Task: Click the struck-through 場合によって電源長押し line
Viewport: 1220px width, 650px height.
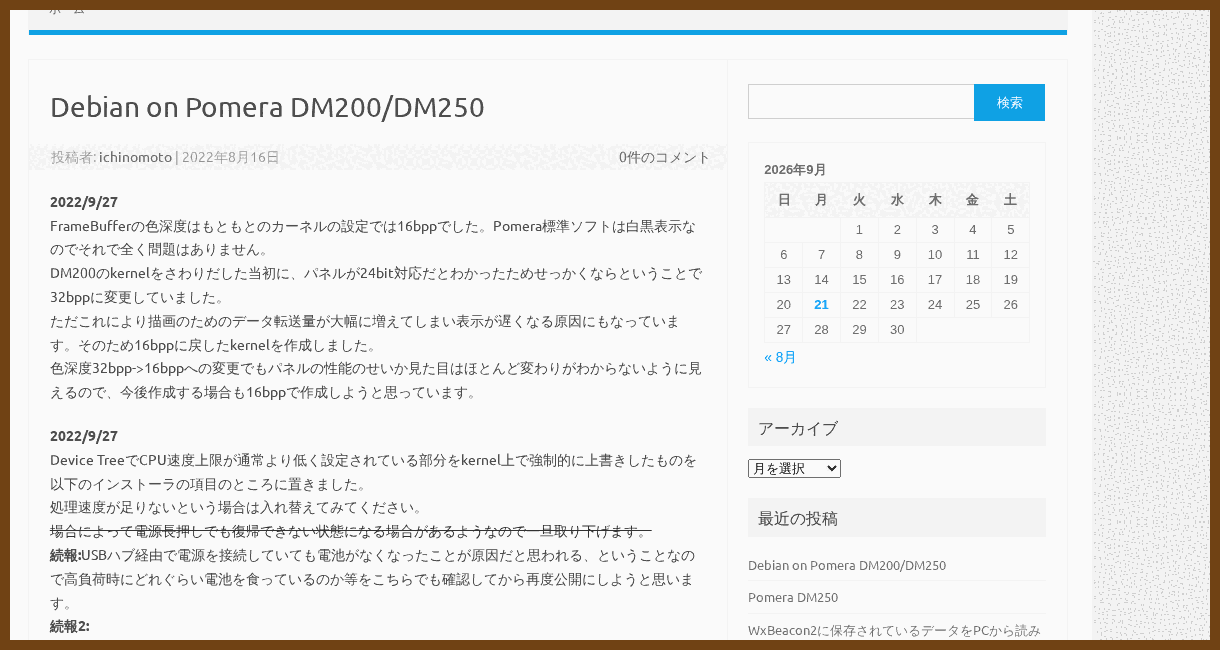Action: click(x=351, y=531)
